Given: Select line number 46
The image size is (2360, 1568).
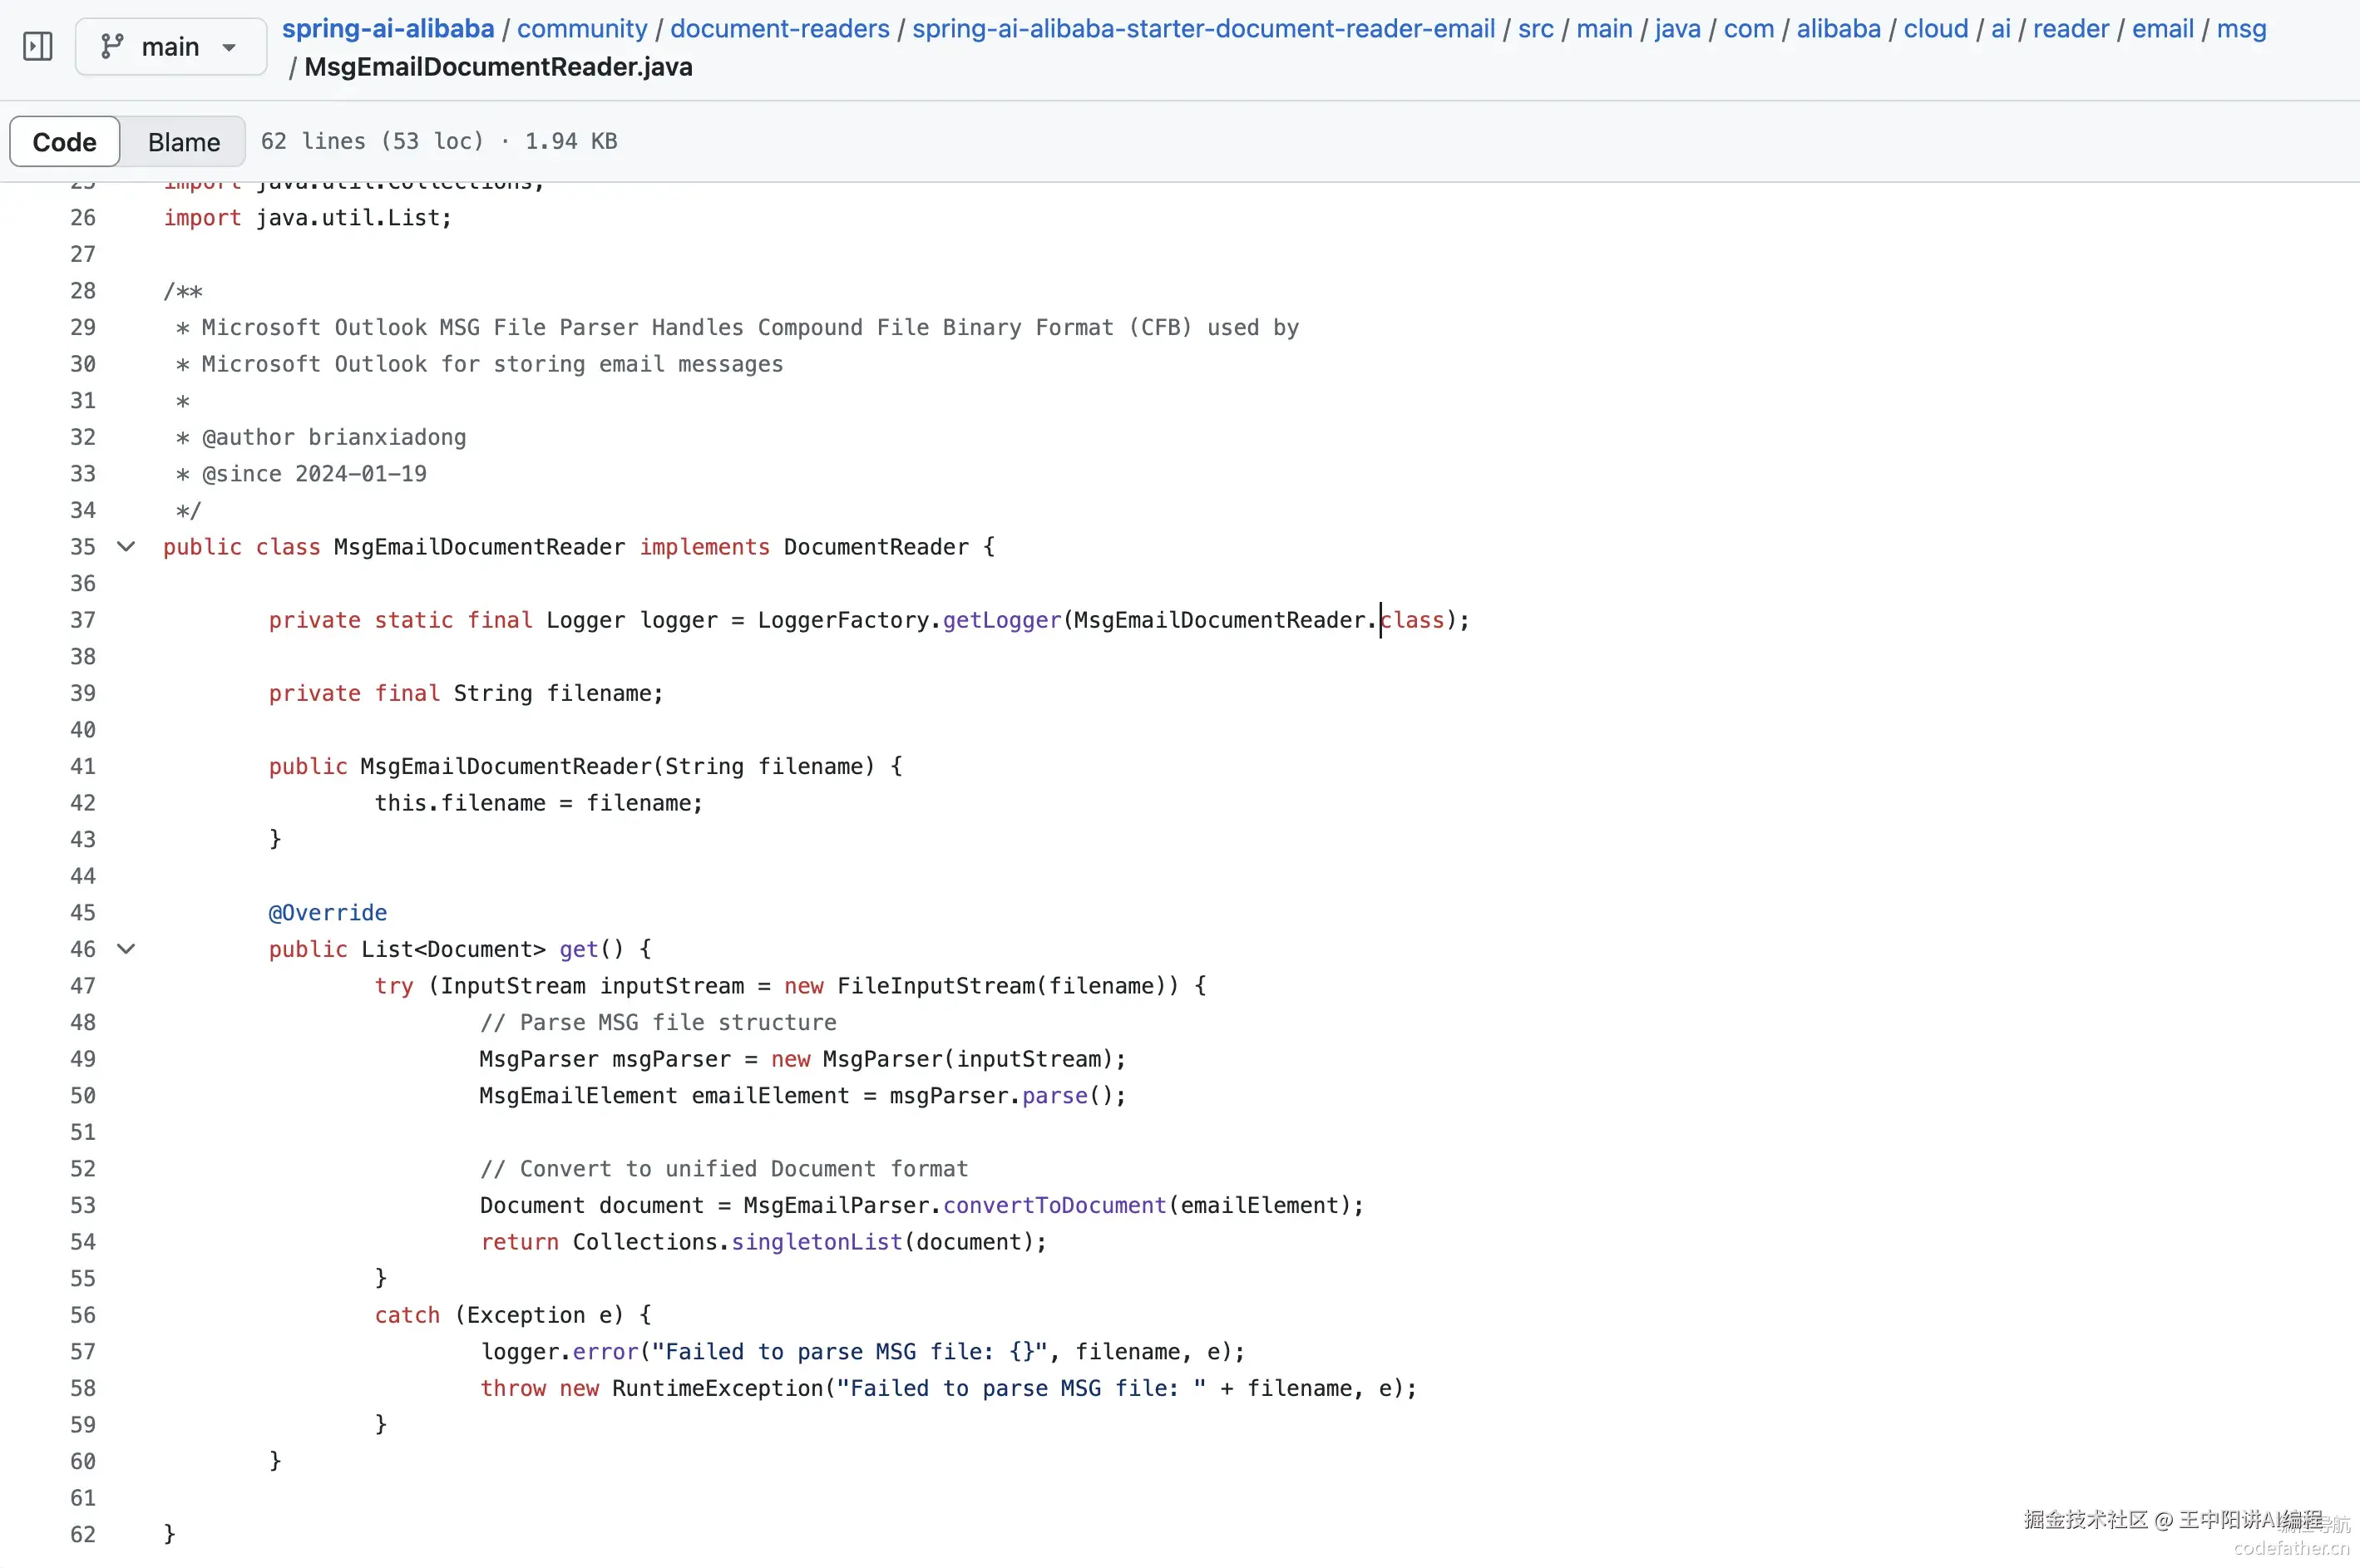Looking at the screenshot, I should point(83,949).
